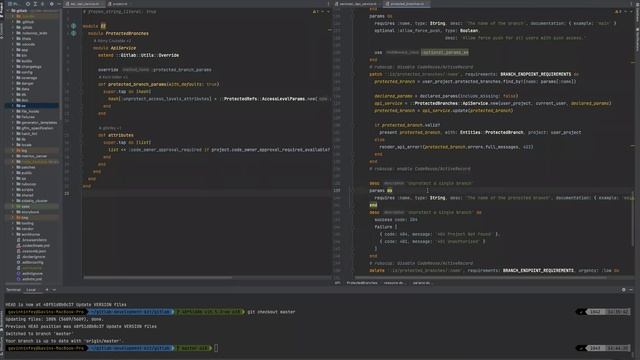Switch to inactive tab in left editor pane
The width and height of the screenshot is (640, 360).
click(118, 4)
